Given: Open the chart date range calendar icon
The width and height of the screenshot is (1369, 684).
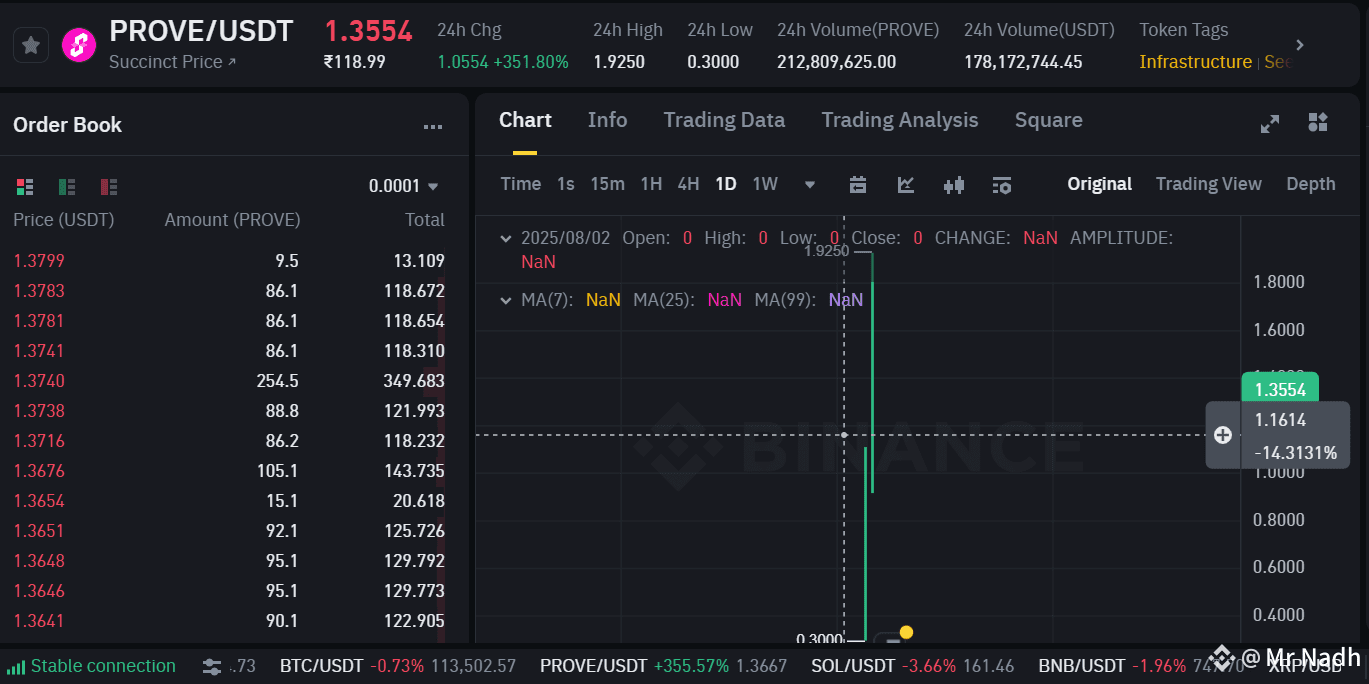Looking at the screenshot, I should (x=858, y=184).
